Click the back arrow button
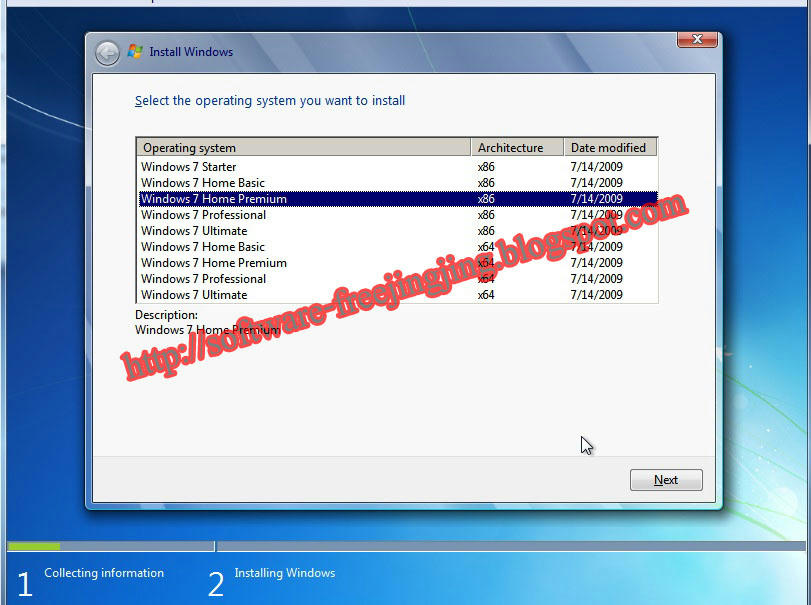 pos(107,53)
